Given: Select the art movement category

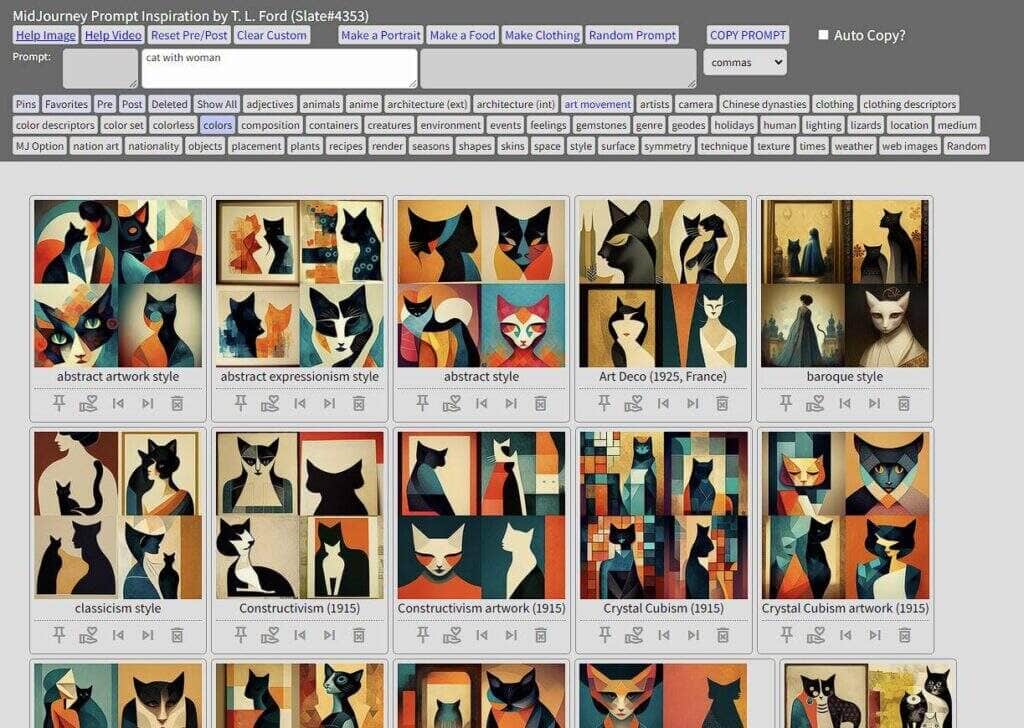Looking at the screenshot, I should click(x=597, y=104).
